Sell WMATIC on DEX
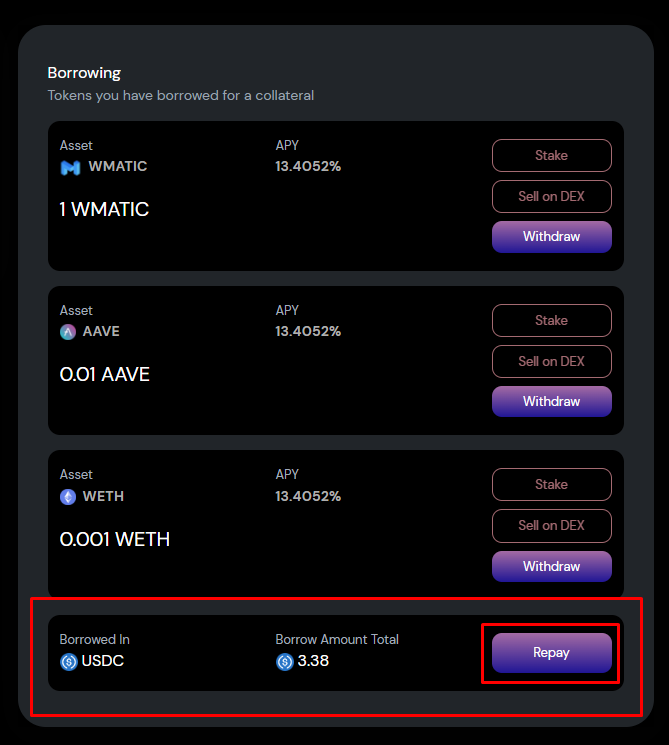Image resolution: width=669 pixels, height=745 pixels. click(x=552, y=196)
